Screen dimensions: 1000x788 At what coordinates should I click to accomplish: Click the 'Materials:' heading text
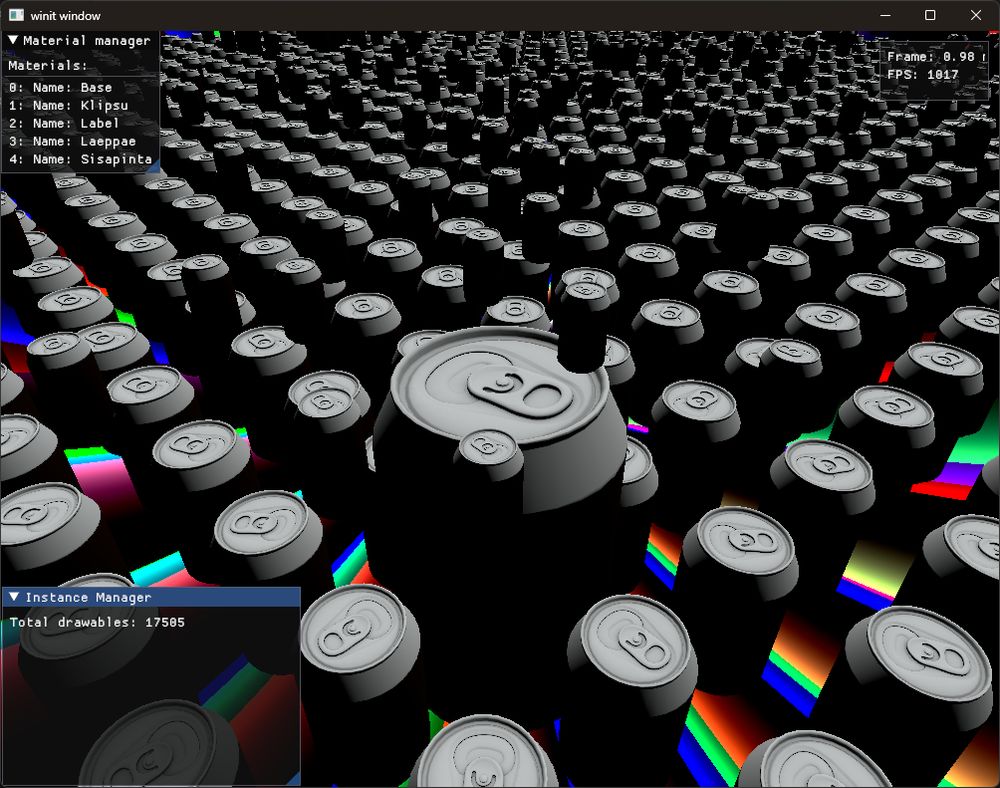pyautogui.click(x=48, y=65)
